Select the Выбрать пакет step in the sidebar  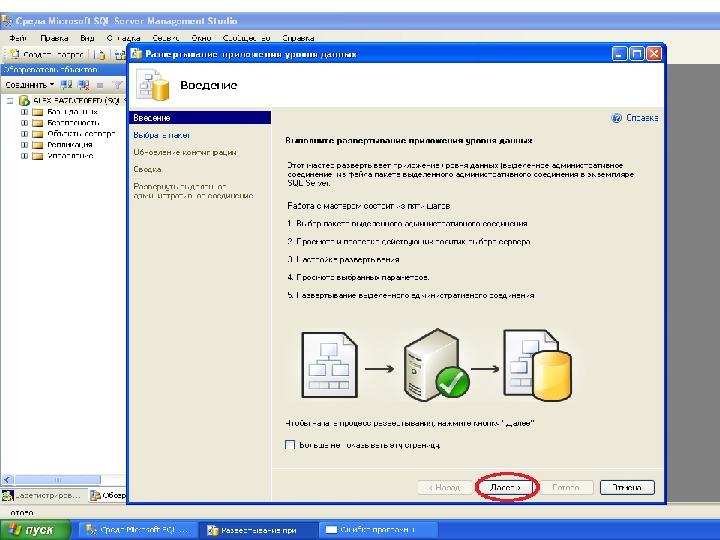161,135
